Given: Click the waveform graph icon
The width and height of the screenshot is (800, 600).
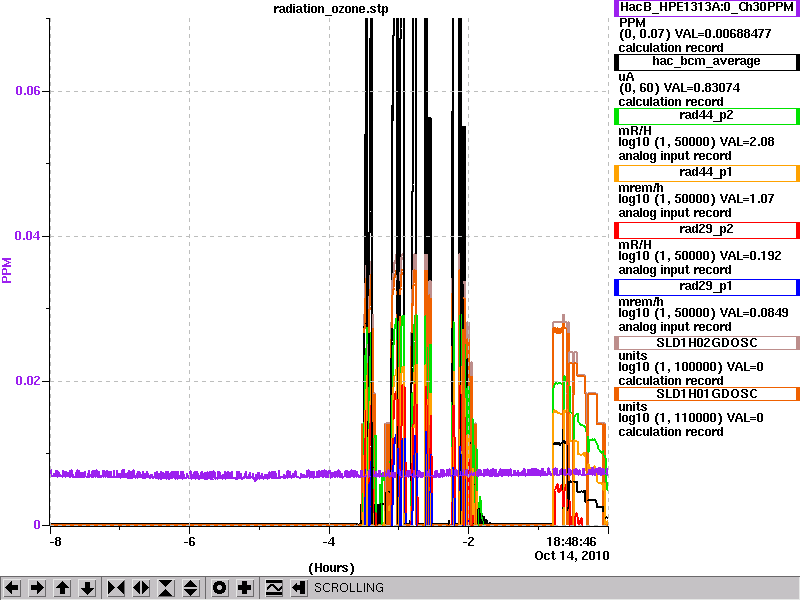Looking at the screenshot, I should 274,588.
